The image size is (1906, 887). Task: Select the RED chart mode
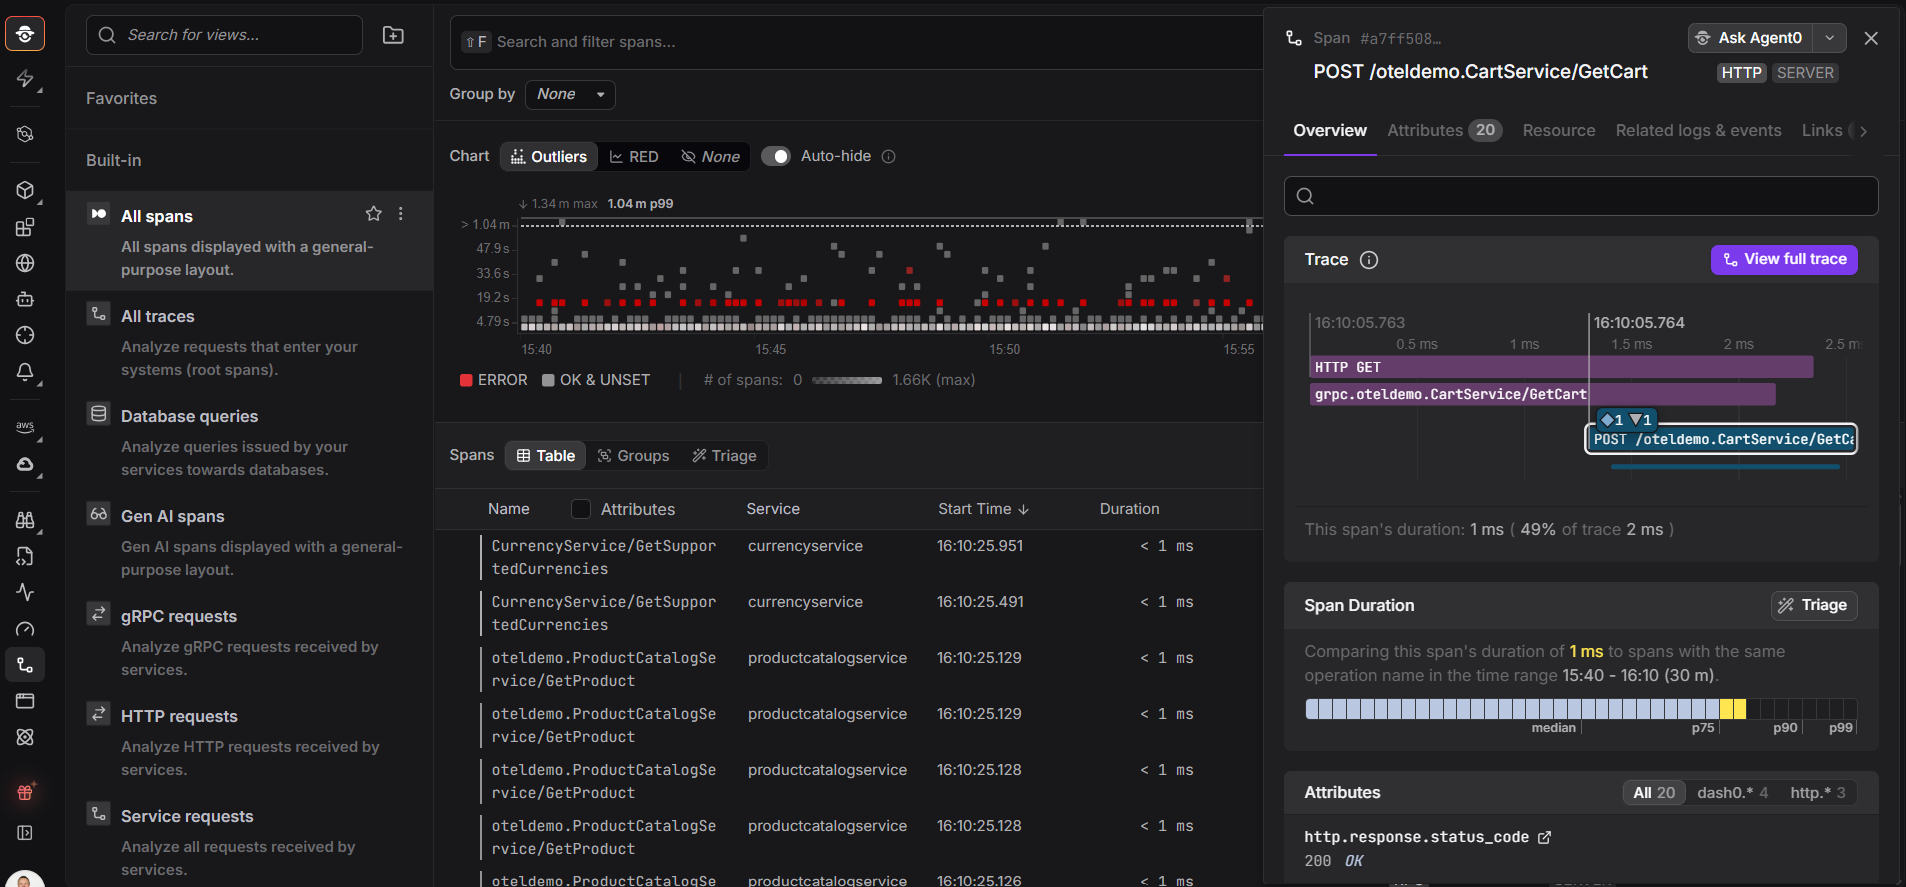point(634,156)
